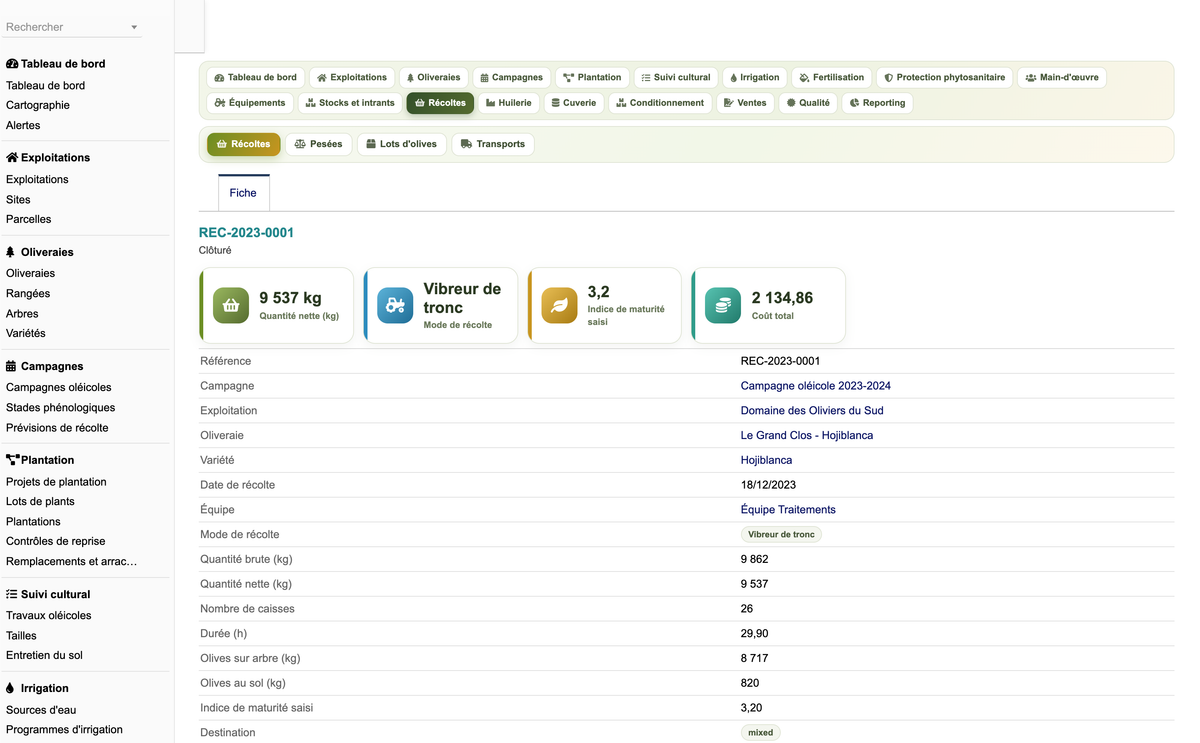Image resolution: width=1200 pixels, height=743 pixels.
Task: Select the Fiche tab
Action: click(243, 193)
